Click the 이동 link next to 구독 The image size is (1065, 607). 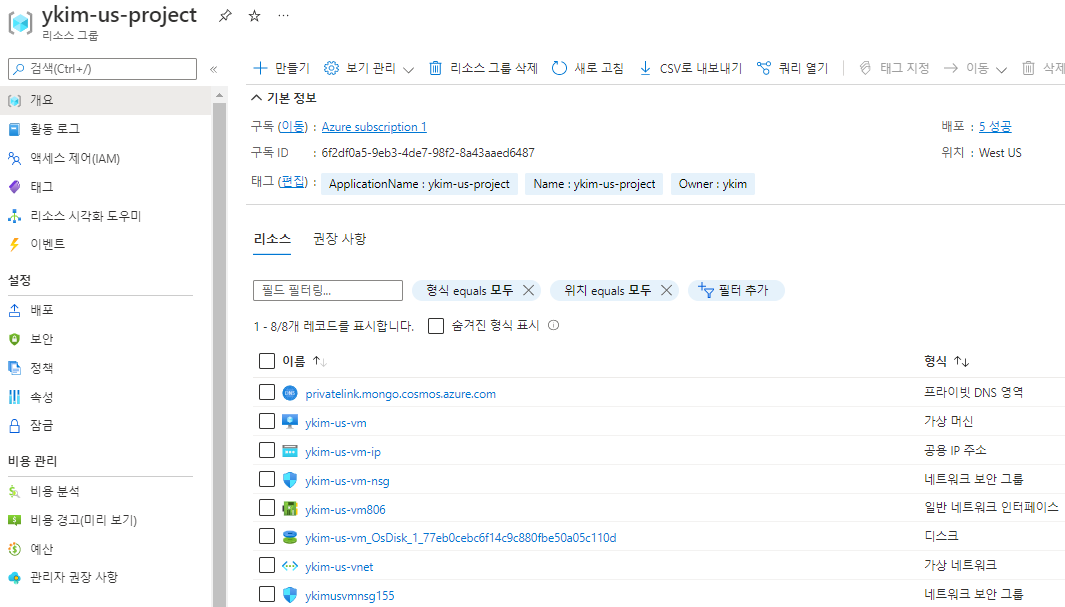tap(293, 126)
